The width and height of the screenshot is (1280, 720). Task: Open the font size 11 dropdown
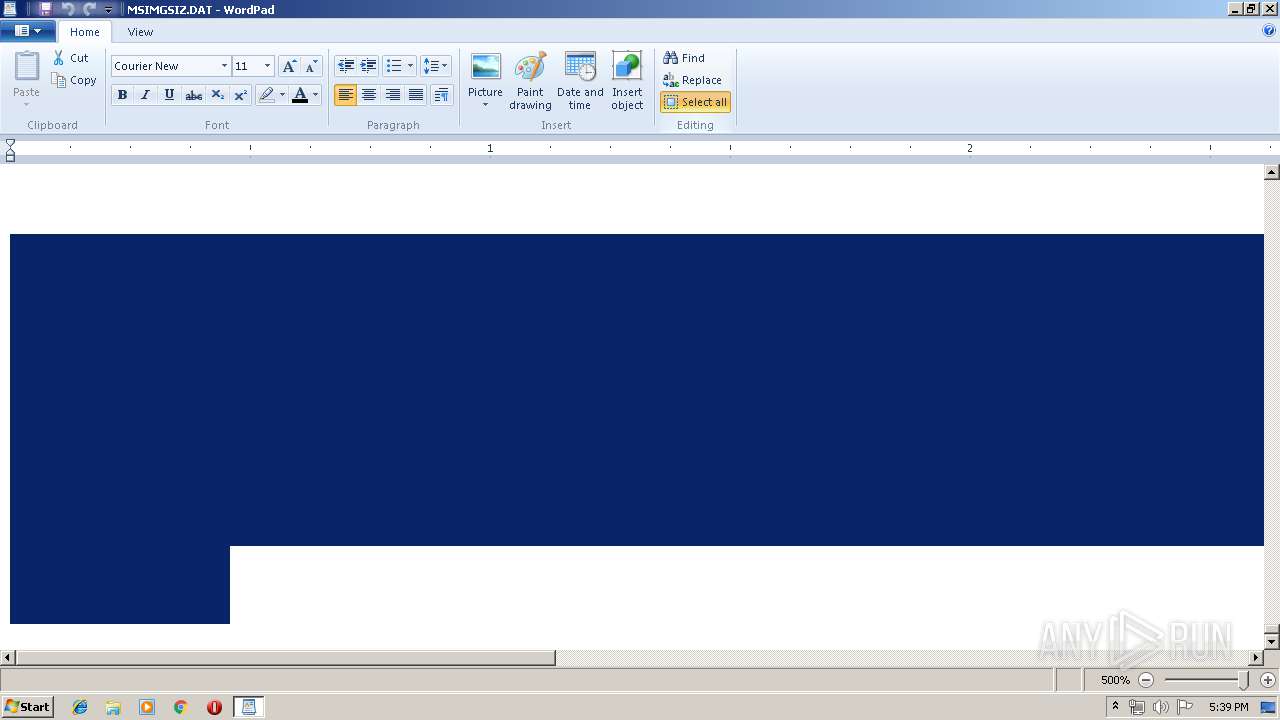[267, 66]
